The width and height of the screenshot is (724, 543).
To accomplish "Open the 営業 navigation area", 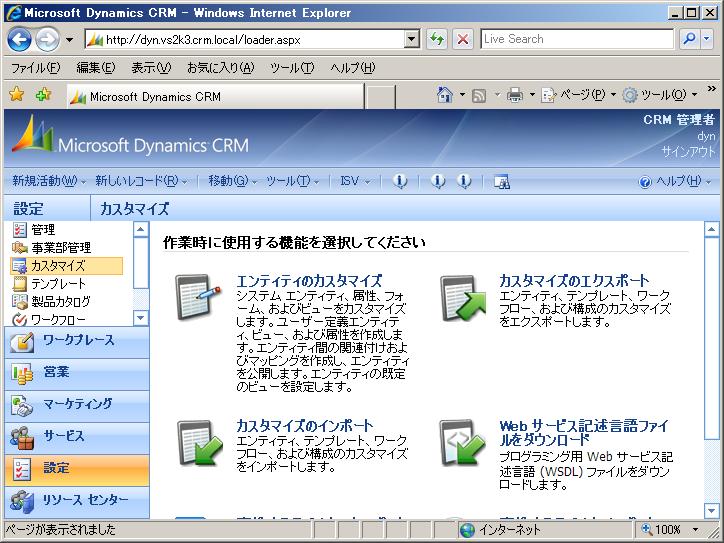I will pos(77,374).
